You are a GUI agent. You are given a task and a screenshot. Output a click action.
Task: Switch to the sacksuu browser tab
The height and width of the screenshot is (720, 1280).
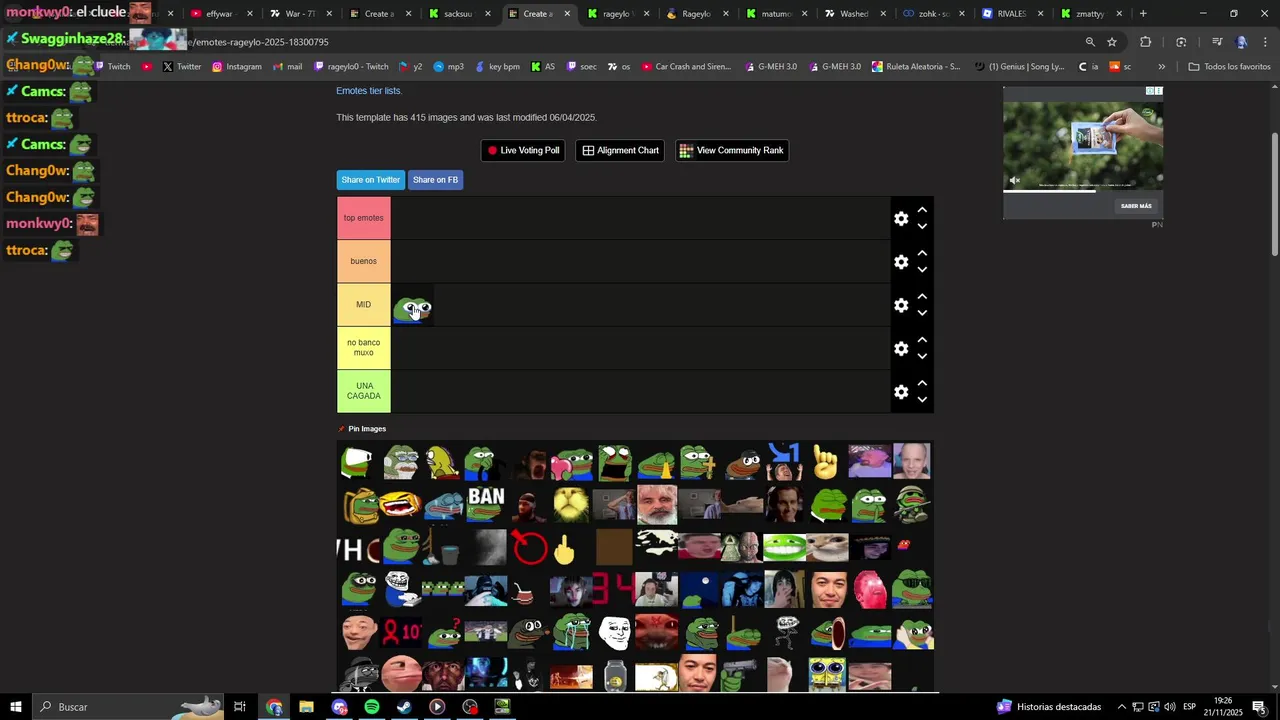458,14
